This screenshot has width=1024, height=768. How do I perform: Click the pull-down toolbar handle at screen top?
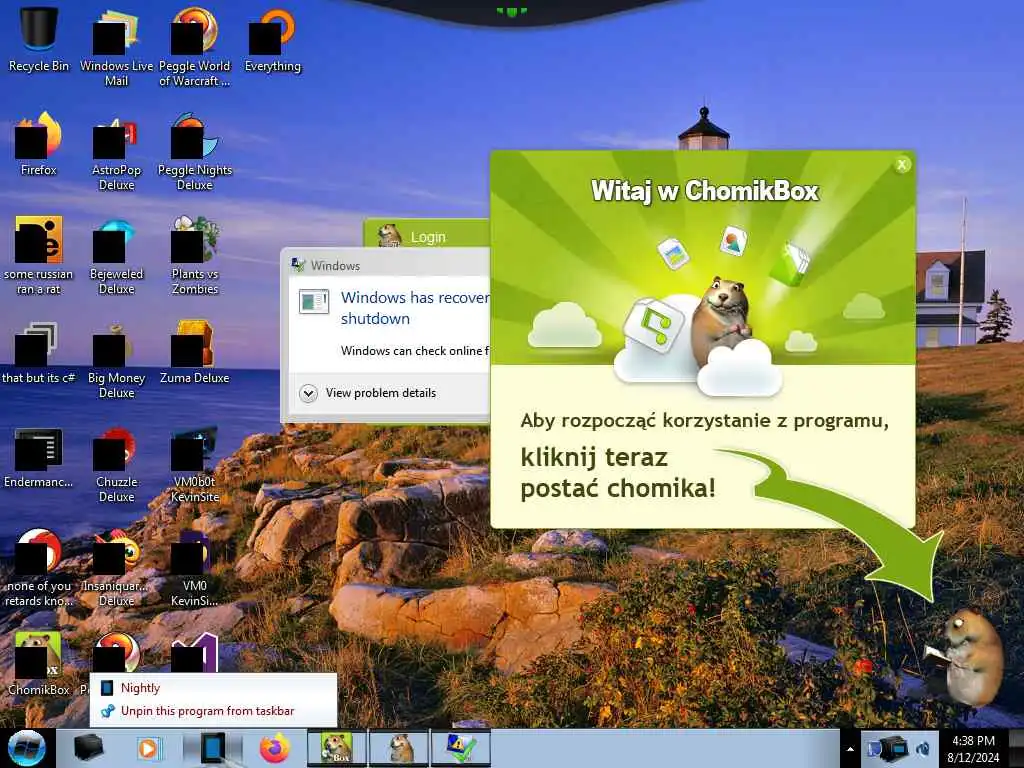click(511, 10)
